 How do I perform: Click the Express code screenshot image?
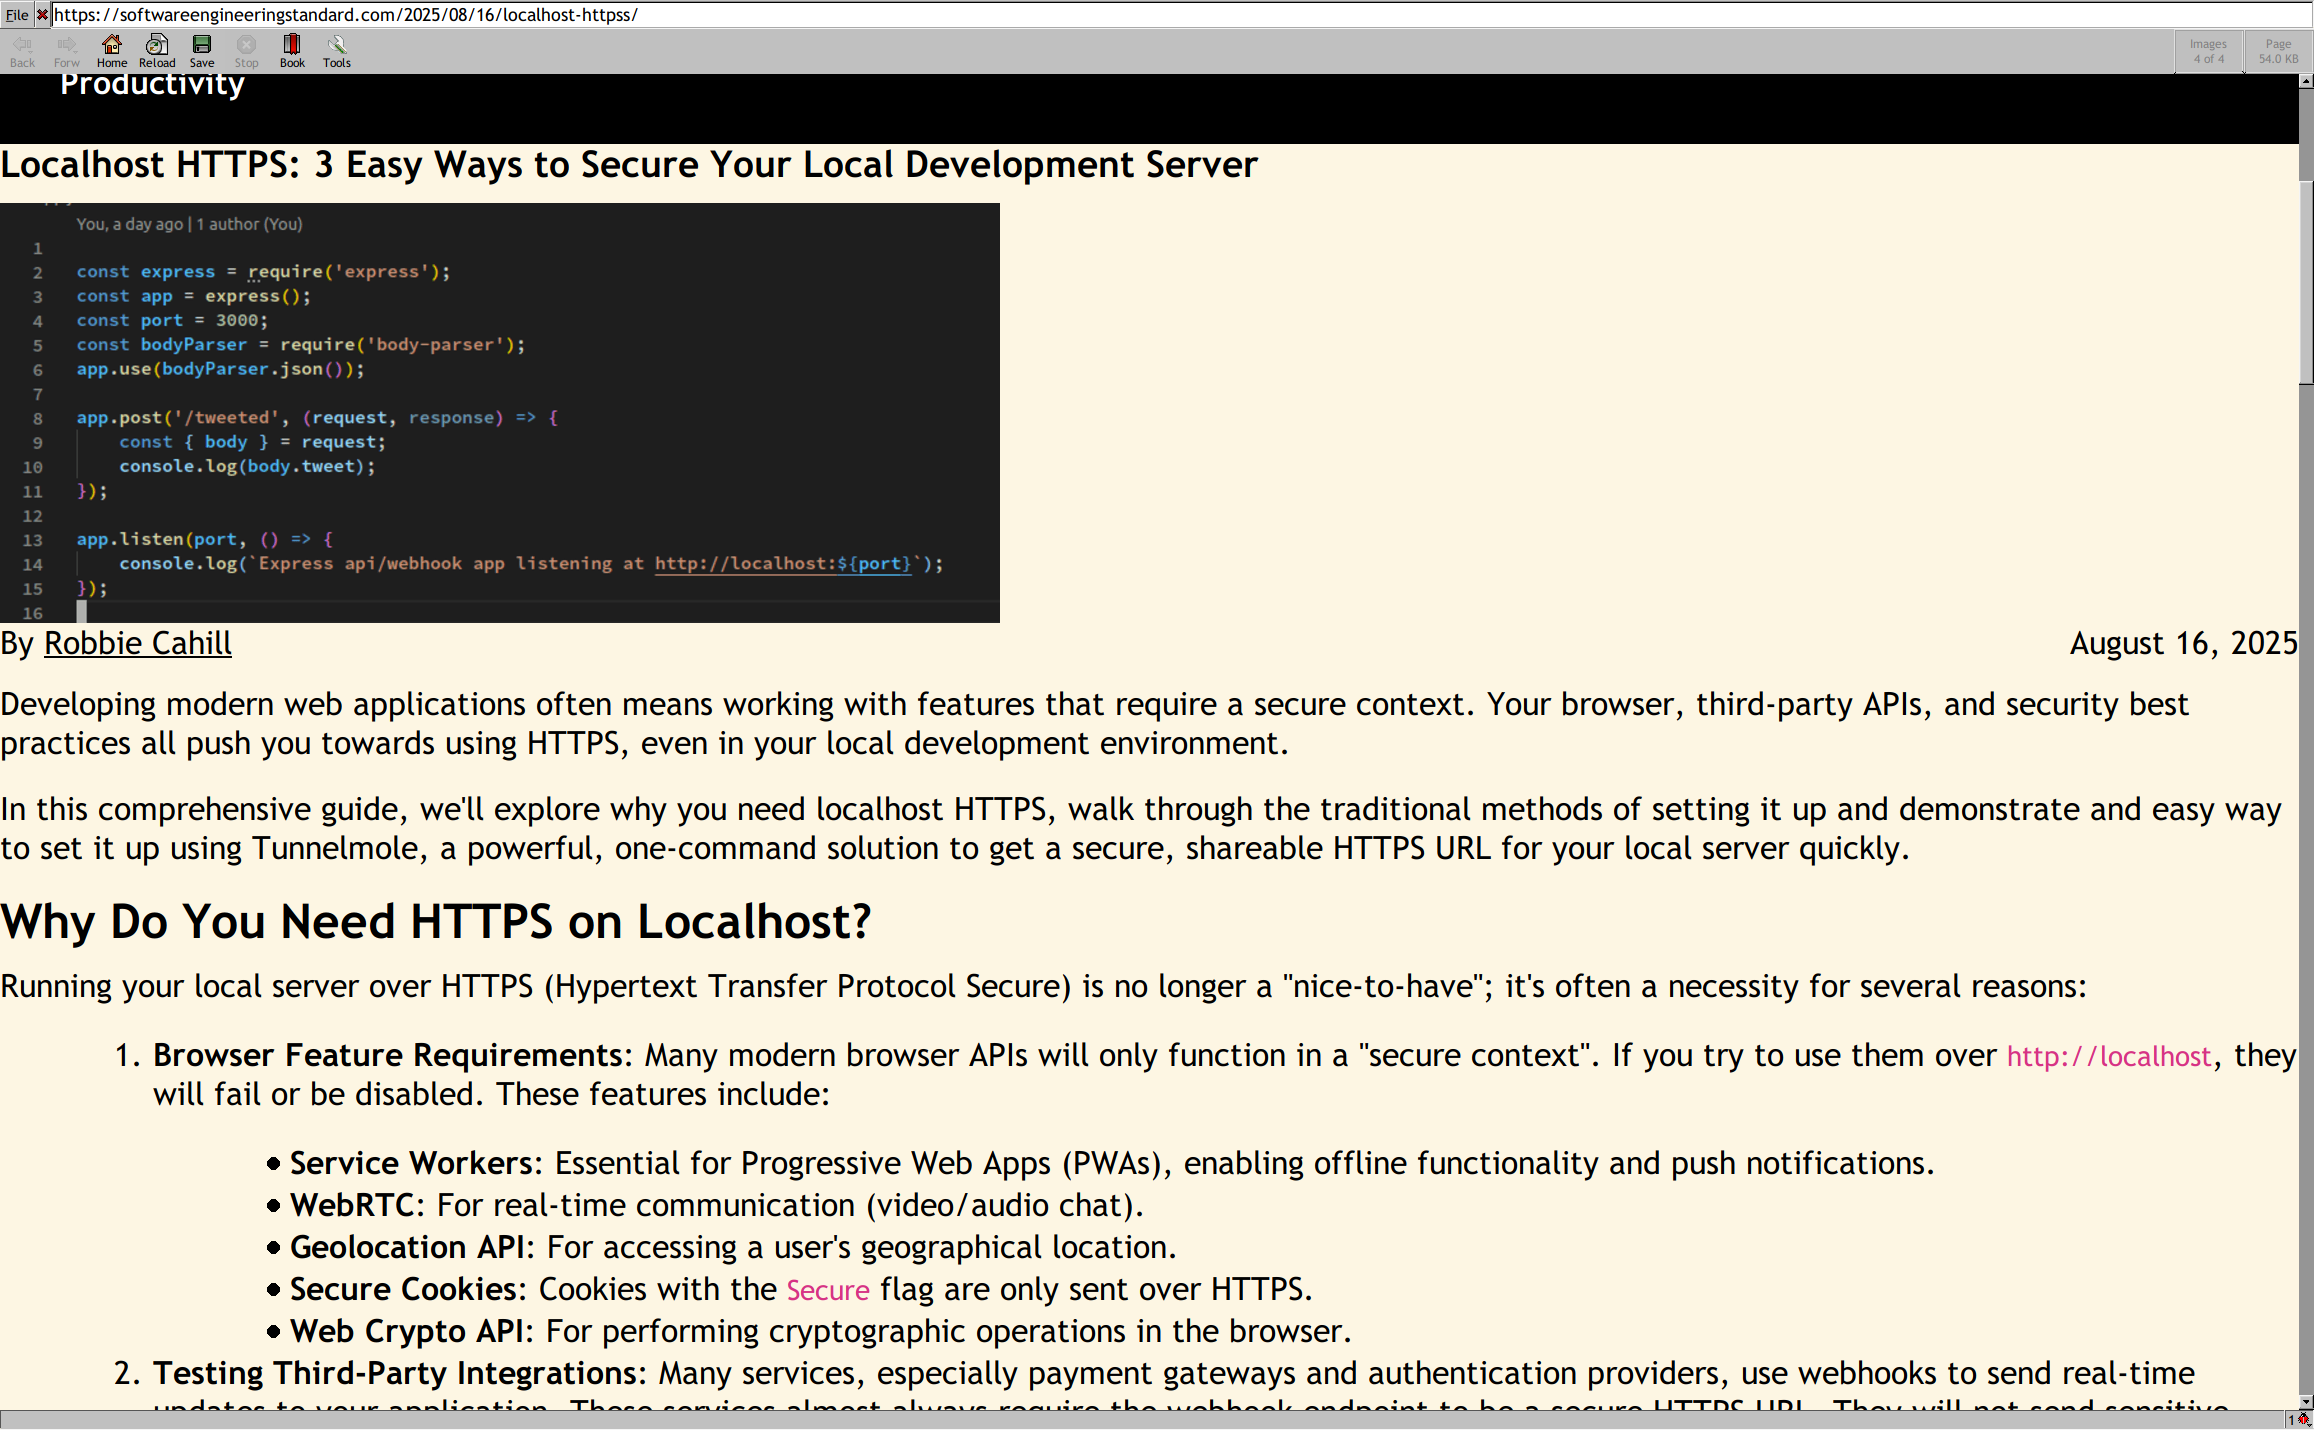(x=500, y=412)
